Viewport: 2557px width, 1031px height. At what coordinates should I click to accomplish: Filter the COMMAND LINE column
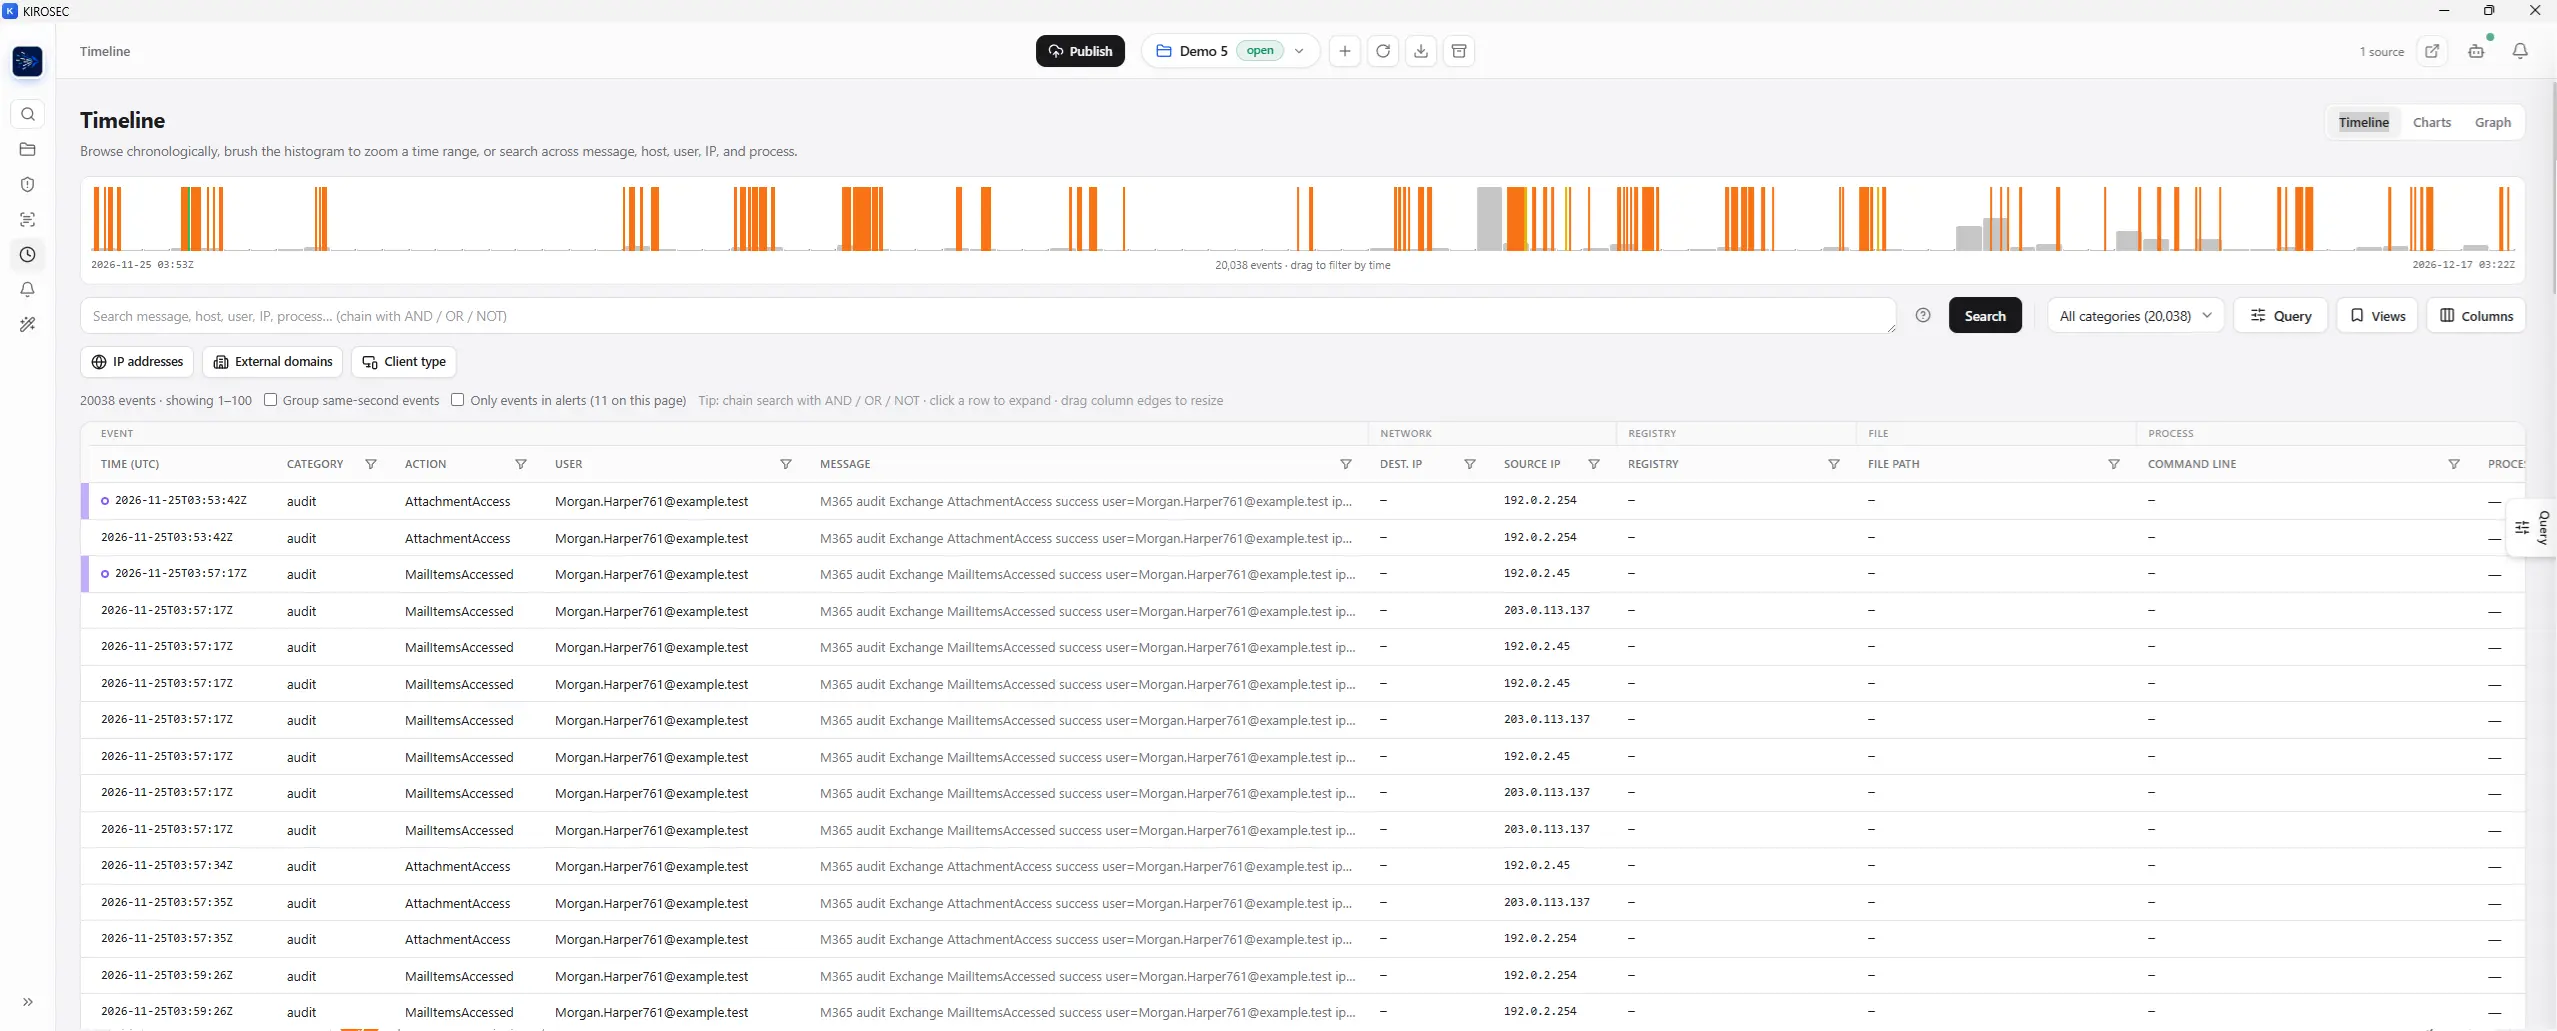click(x=2454, y=464)
